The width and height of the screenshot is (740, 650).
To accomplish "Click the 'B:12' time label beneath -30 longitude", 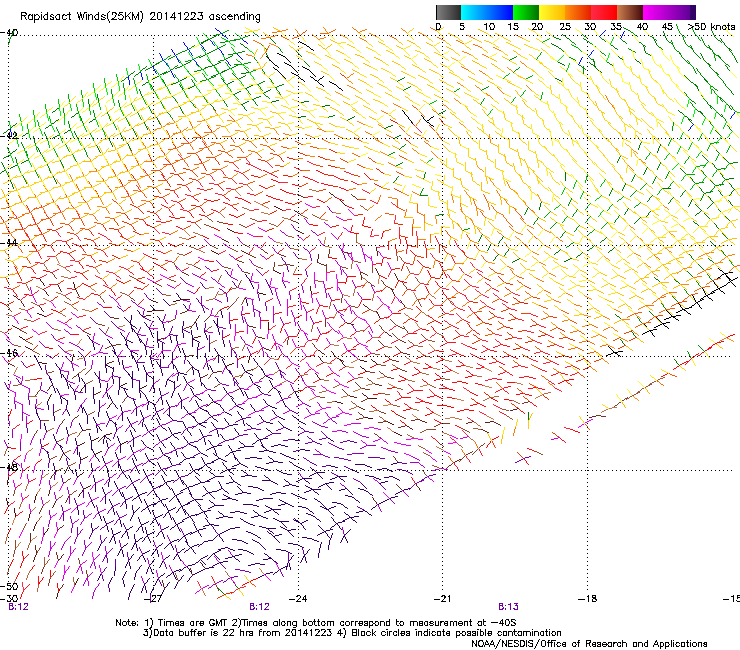I will 18,607.
